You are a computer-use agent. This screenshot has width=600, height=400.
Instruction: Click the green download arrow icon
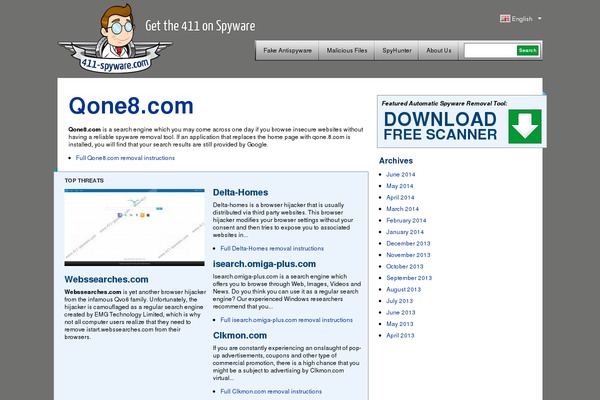click(x=525, y=126)
